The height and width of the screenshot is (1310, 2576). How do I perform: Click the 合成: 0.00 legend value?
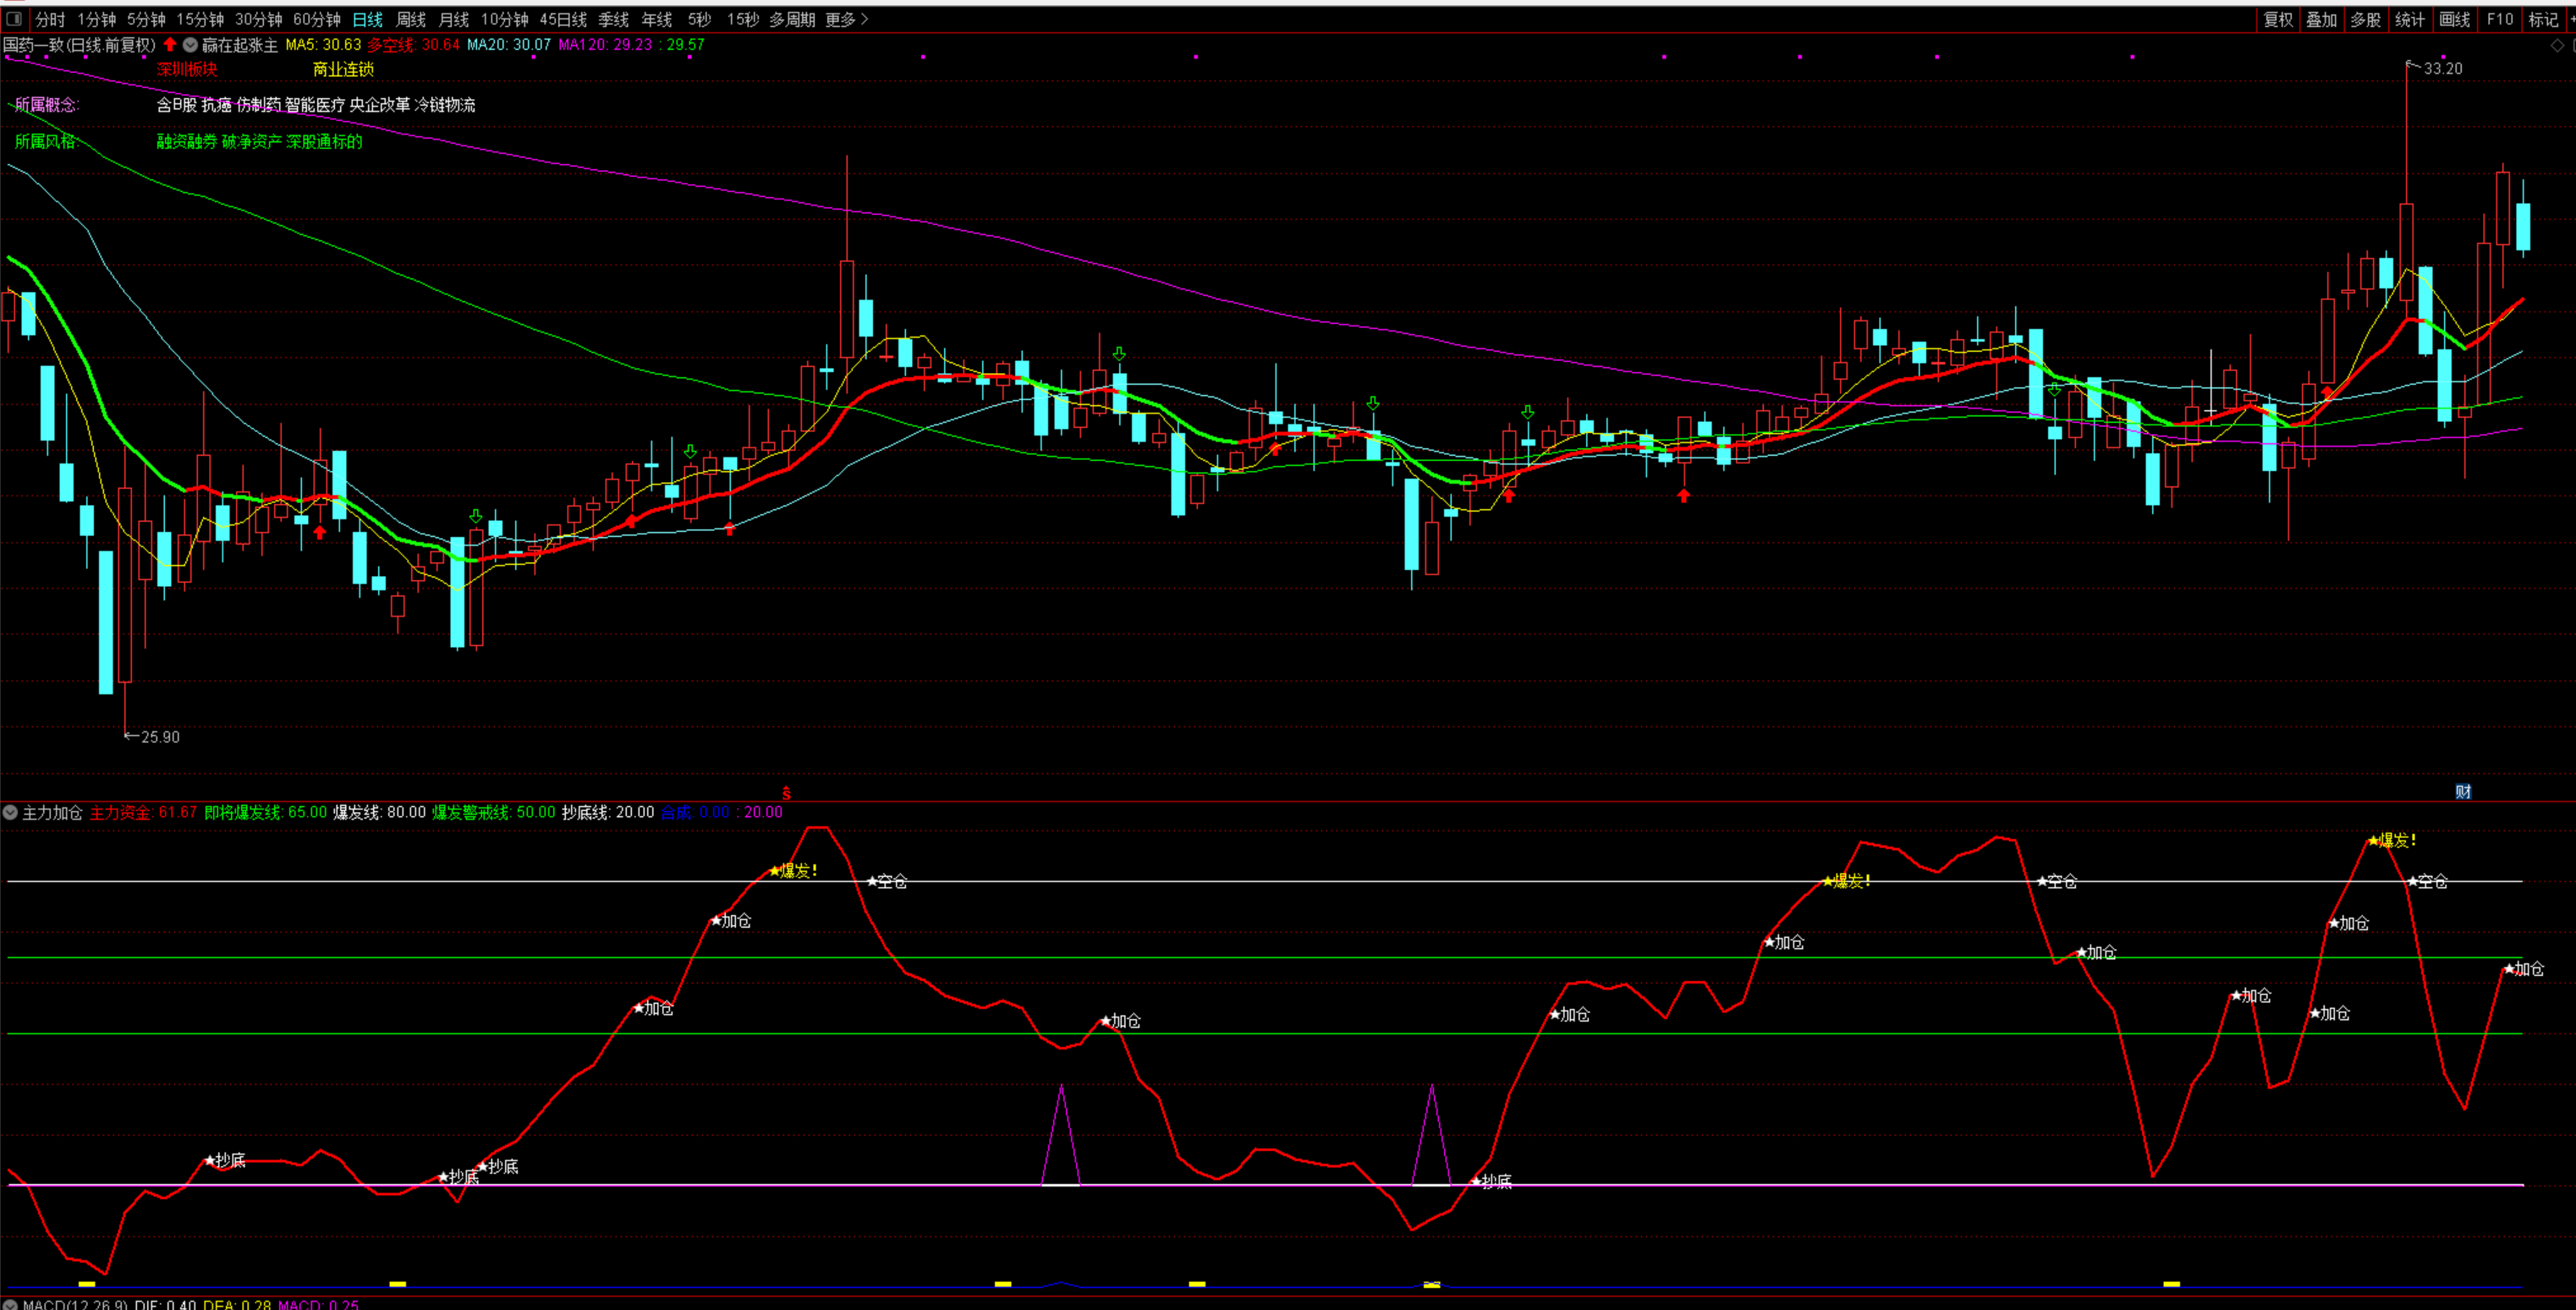click(x=696, y=813)
